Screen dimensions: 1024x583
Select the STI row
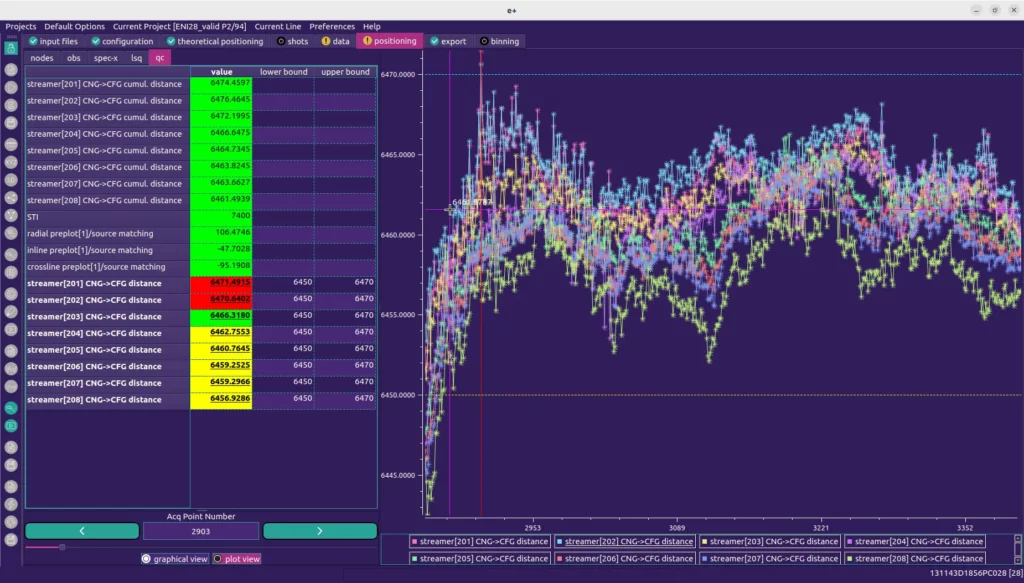200,217
